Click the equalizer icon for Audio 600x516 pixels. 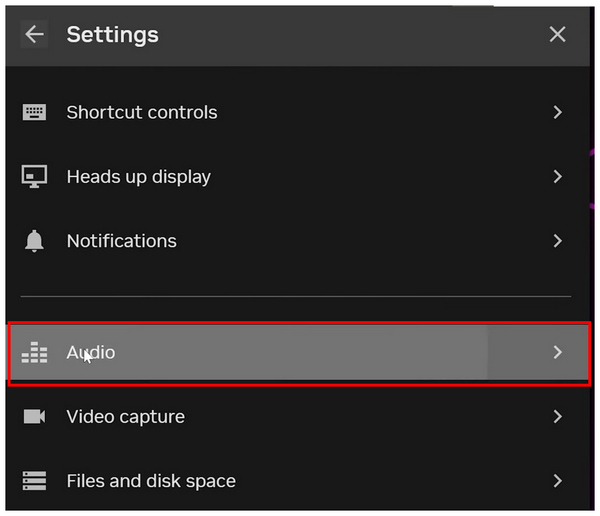35,352
